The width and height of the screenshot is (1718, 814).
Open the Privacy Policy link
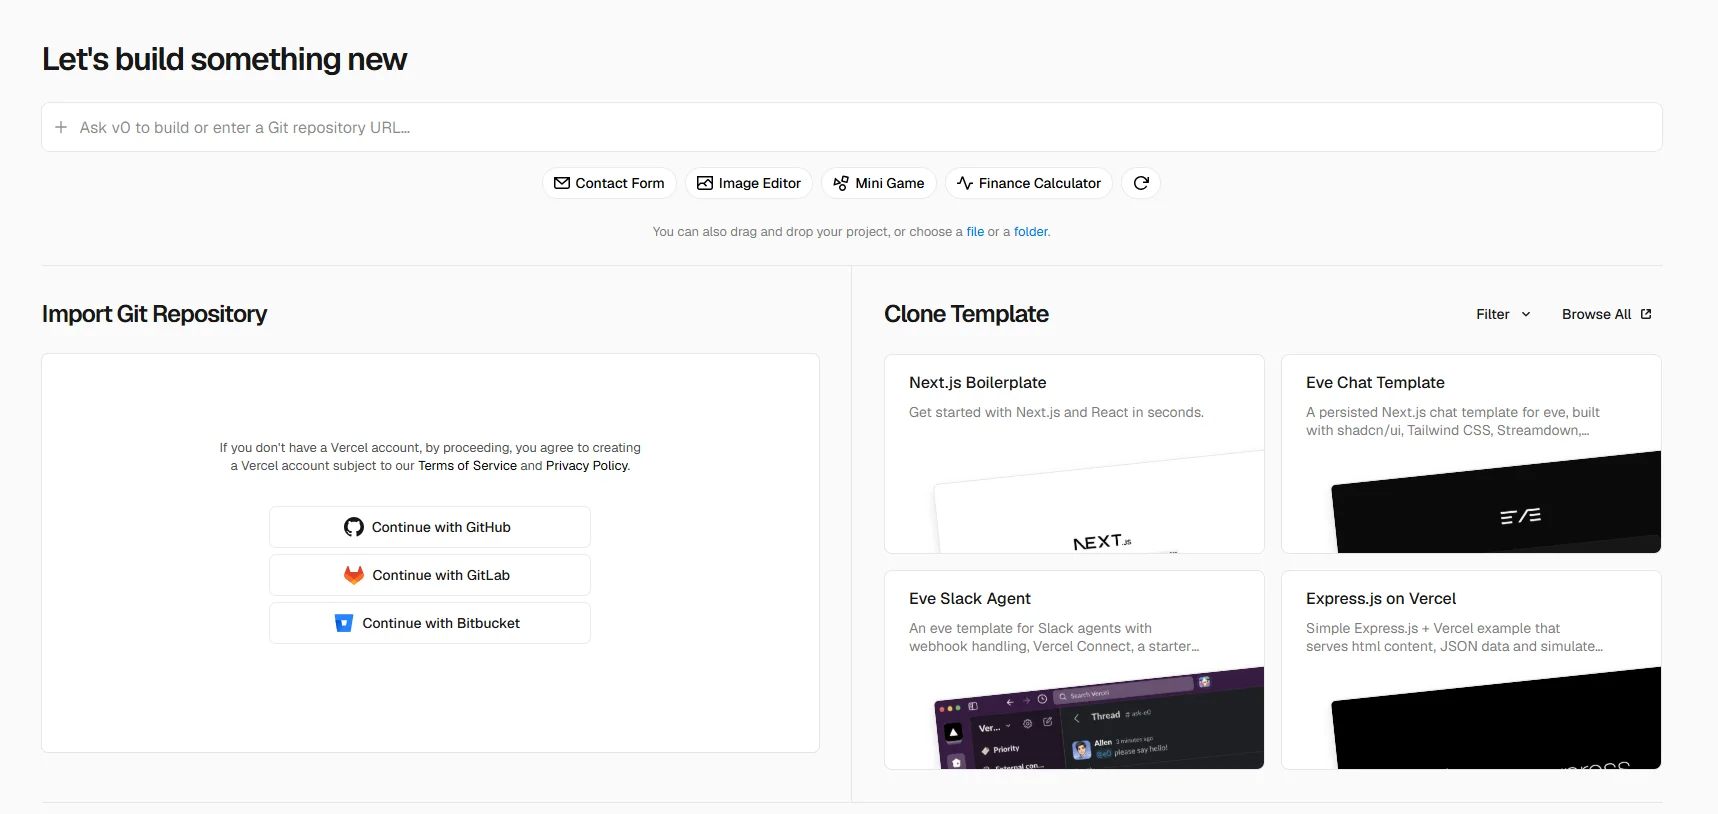point(587,466)
